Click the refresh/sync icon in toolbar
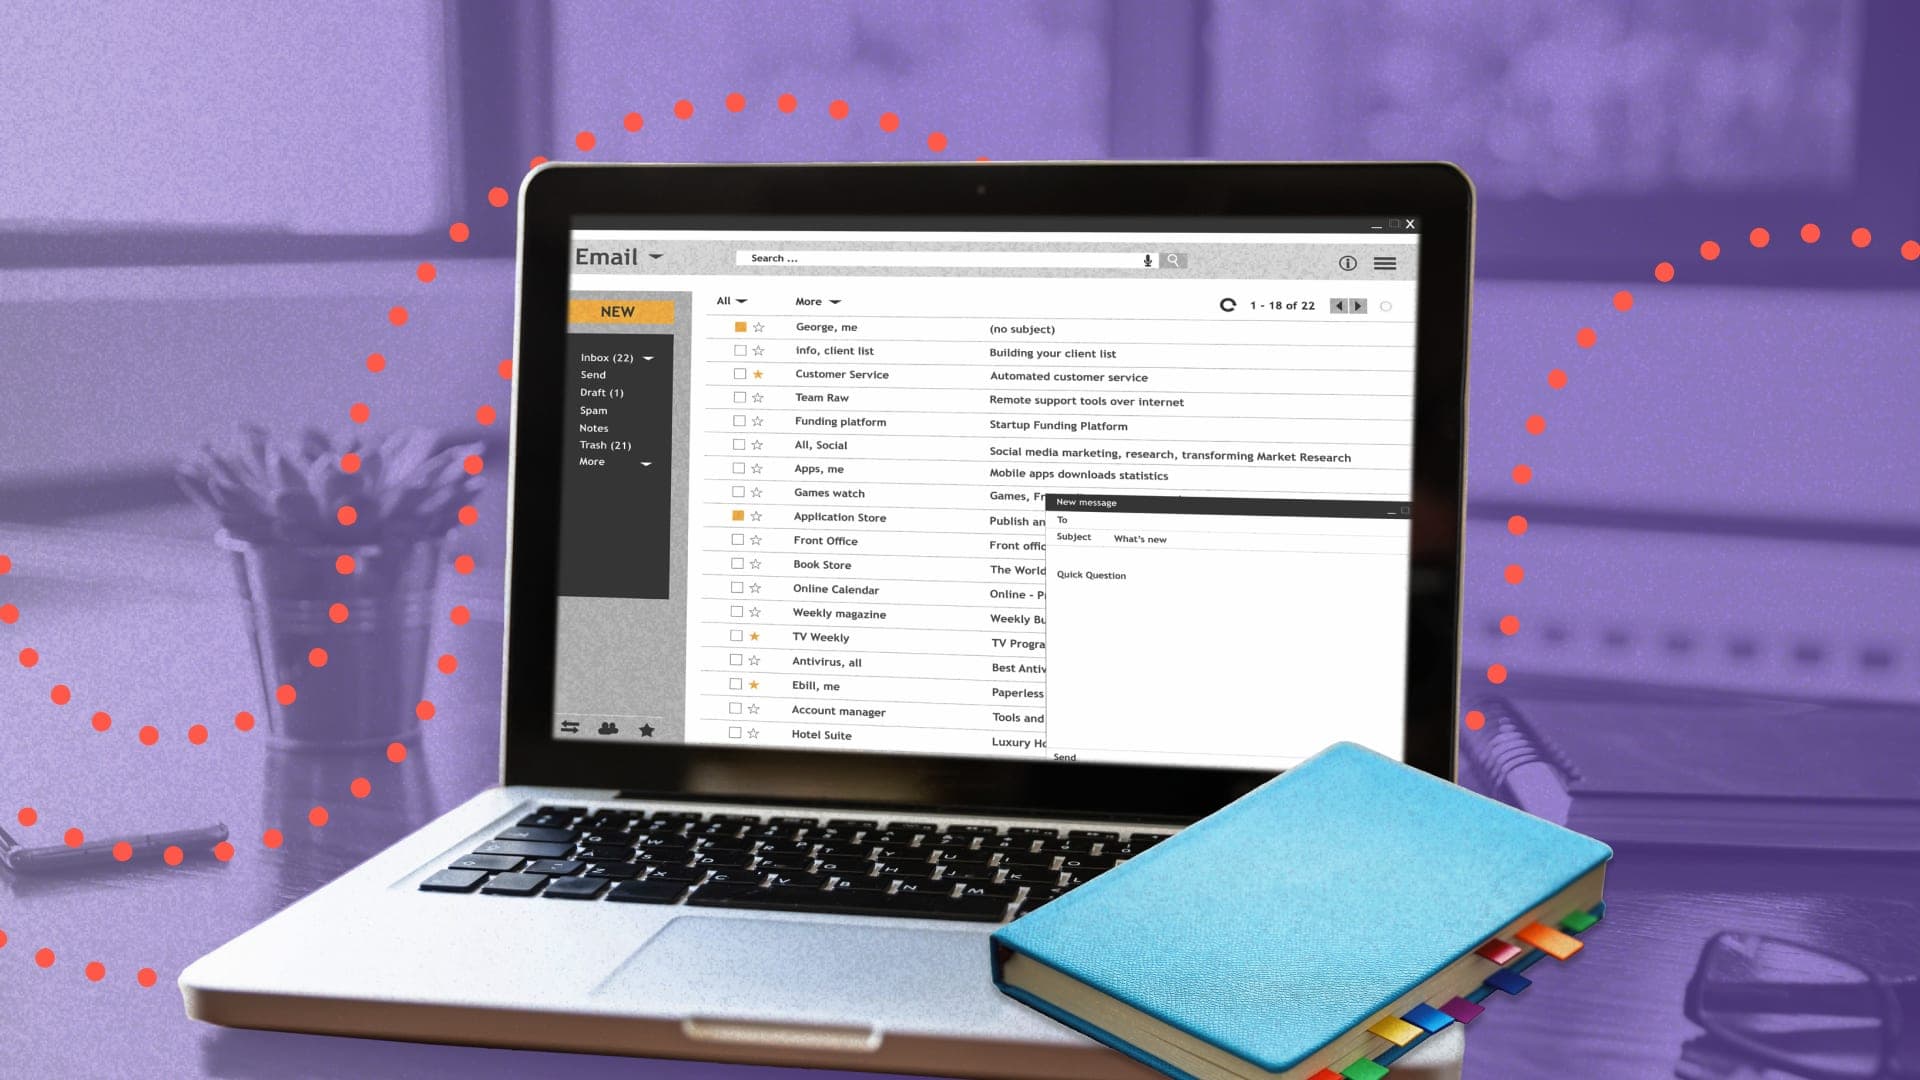Image resolution: width=1920 pixels, height=1080 pixels. (1225, 305)
